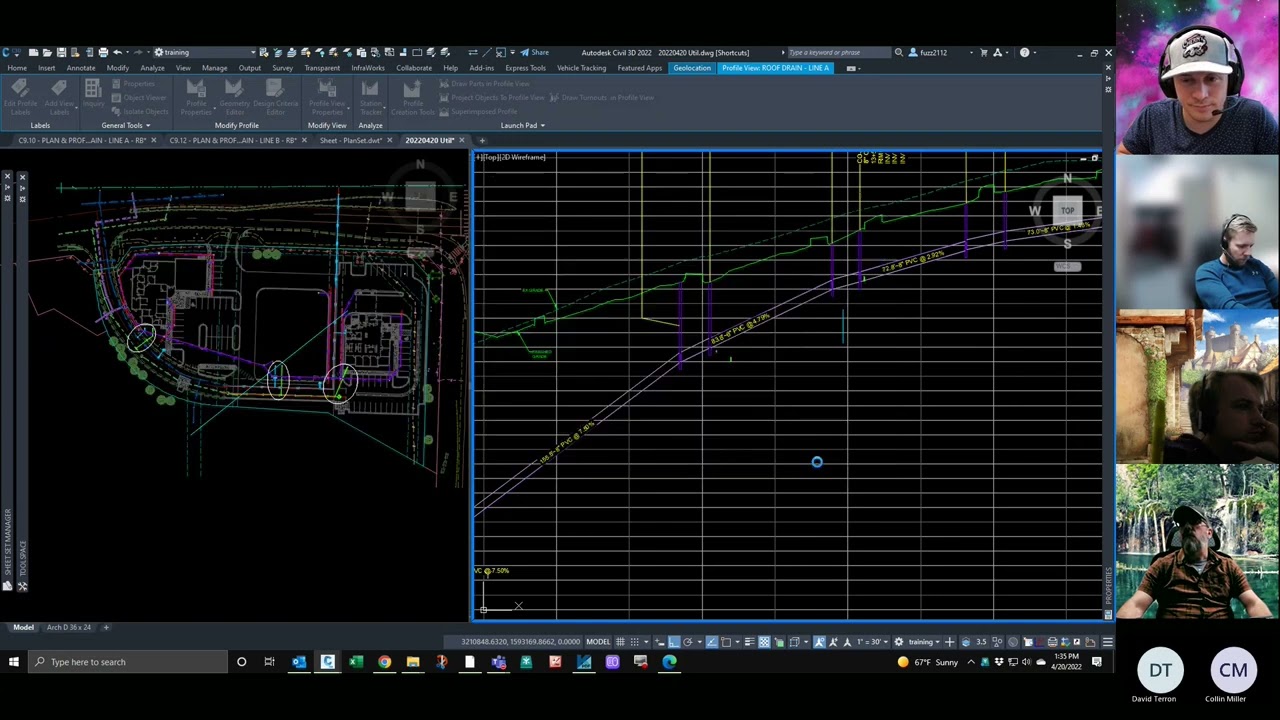Launch the Geometry Editor
The image size is (1280, 720).
[234, 96]
